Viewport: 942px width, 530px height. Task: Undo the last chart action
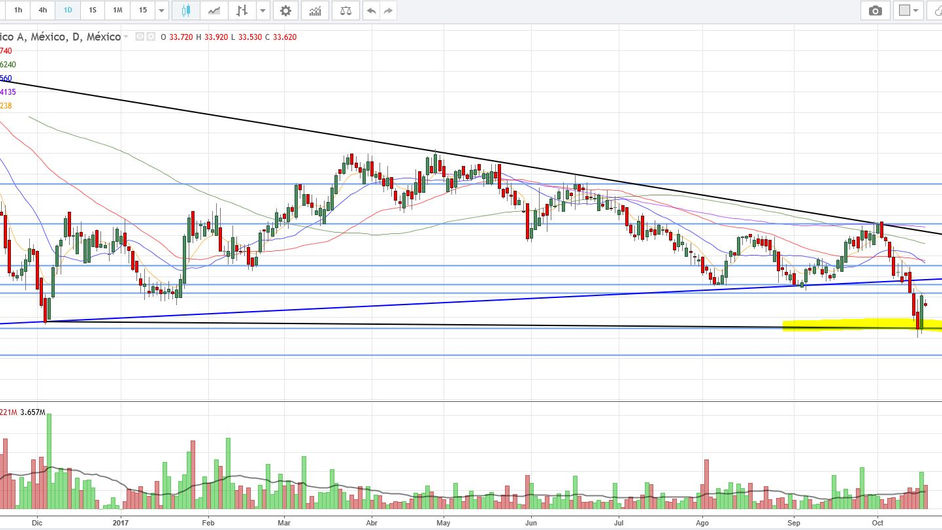(372, 11)
